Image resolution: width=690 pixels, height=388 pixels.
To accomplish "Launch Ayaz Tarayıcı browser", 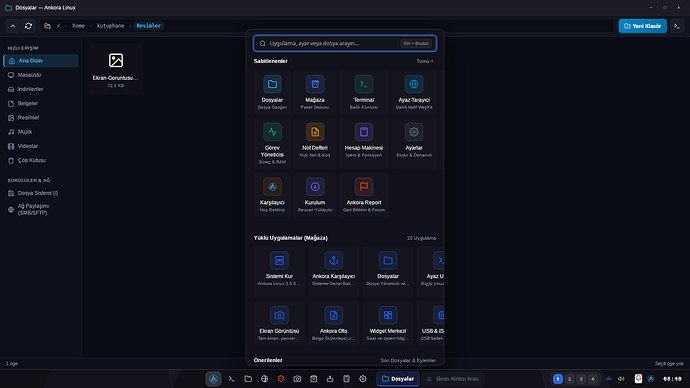I will [414, 92].
